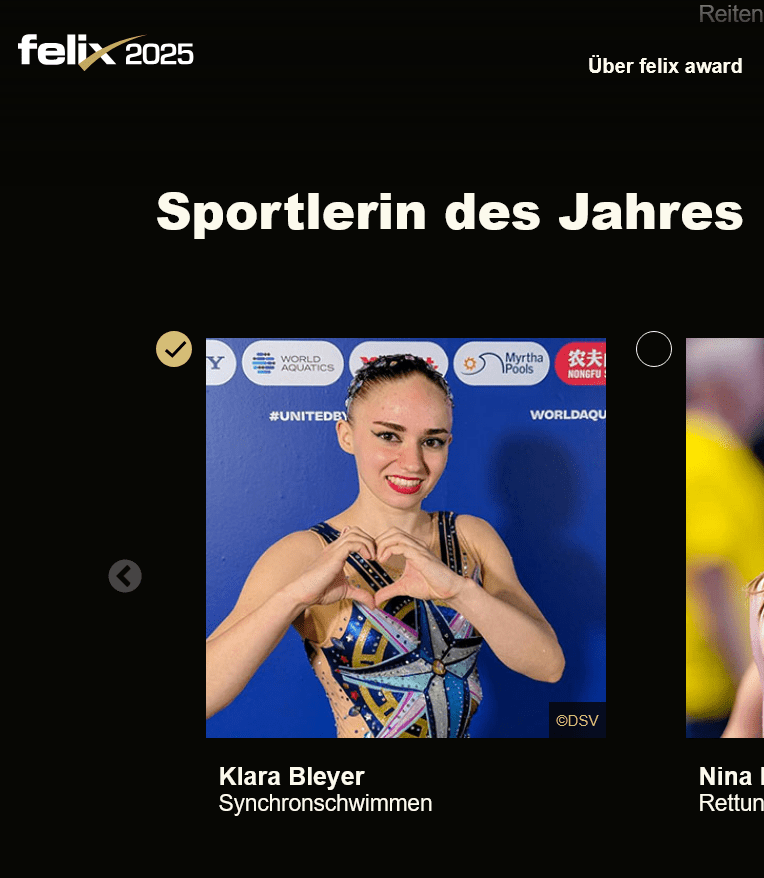
Task: Open the felix 2025 logo homepage
Action: [x=105, y=52]
